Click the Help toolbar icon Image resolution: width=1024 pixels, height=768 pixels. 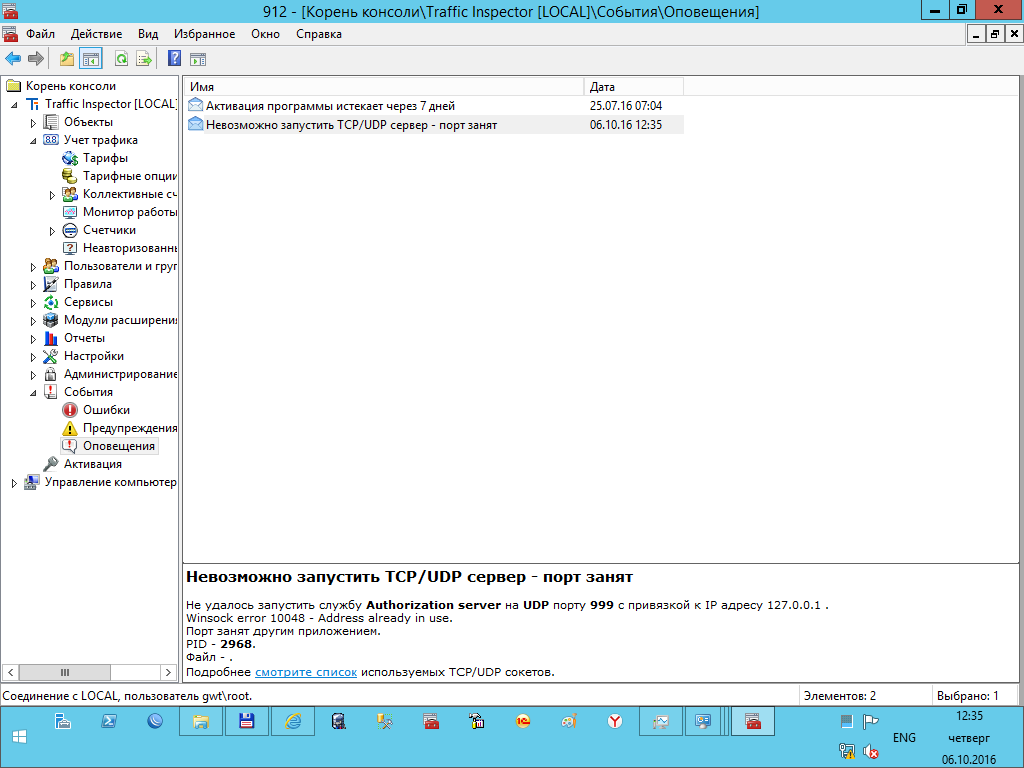174,59
